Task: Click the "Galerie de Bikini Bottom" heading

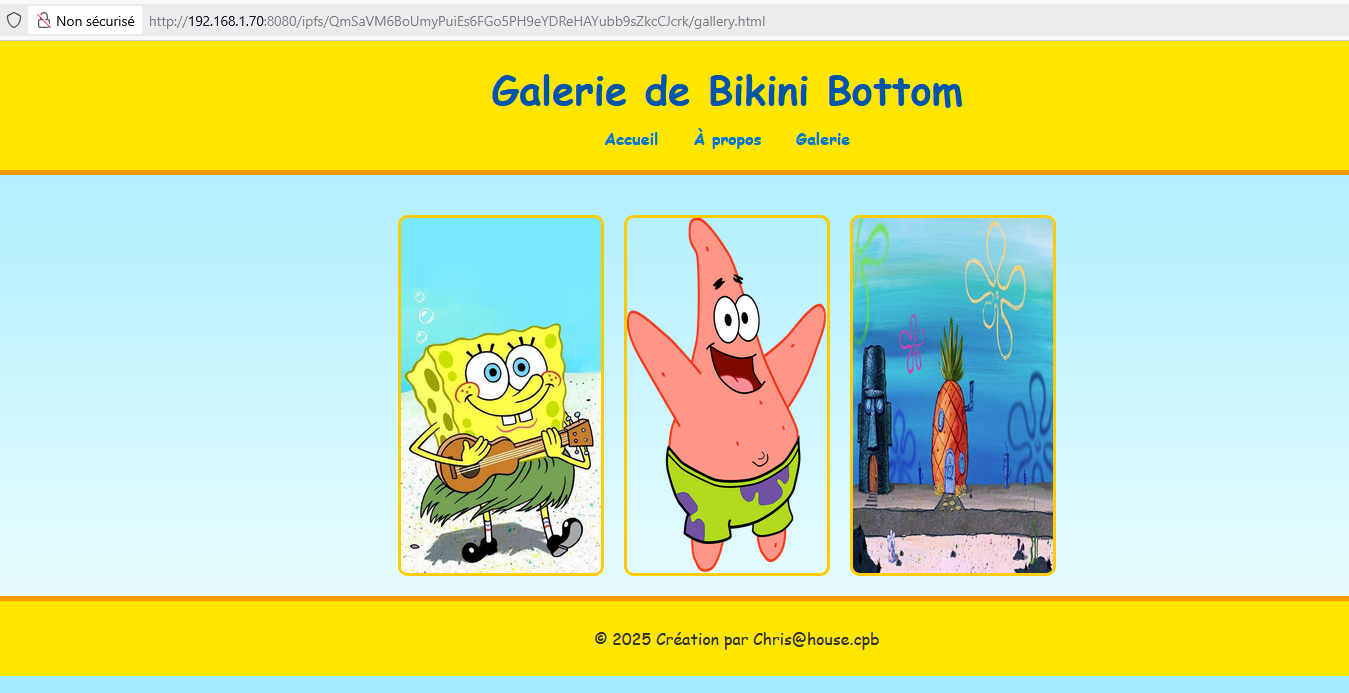Action: (726, 92)
